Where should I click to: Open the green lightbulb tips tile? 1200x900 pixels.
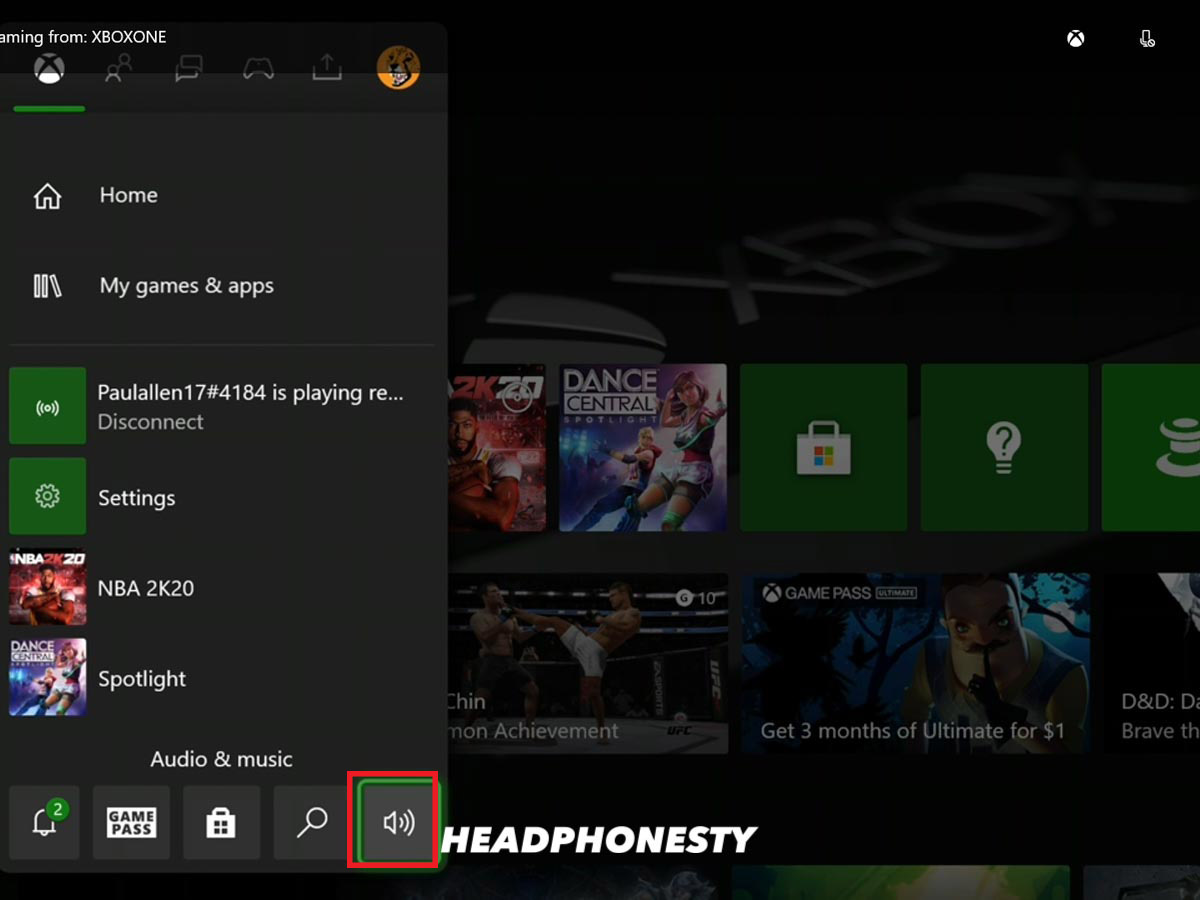tap(1004, 448)
